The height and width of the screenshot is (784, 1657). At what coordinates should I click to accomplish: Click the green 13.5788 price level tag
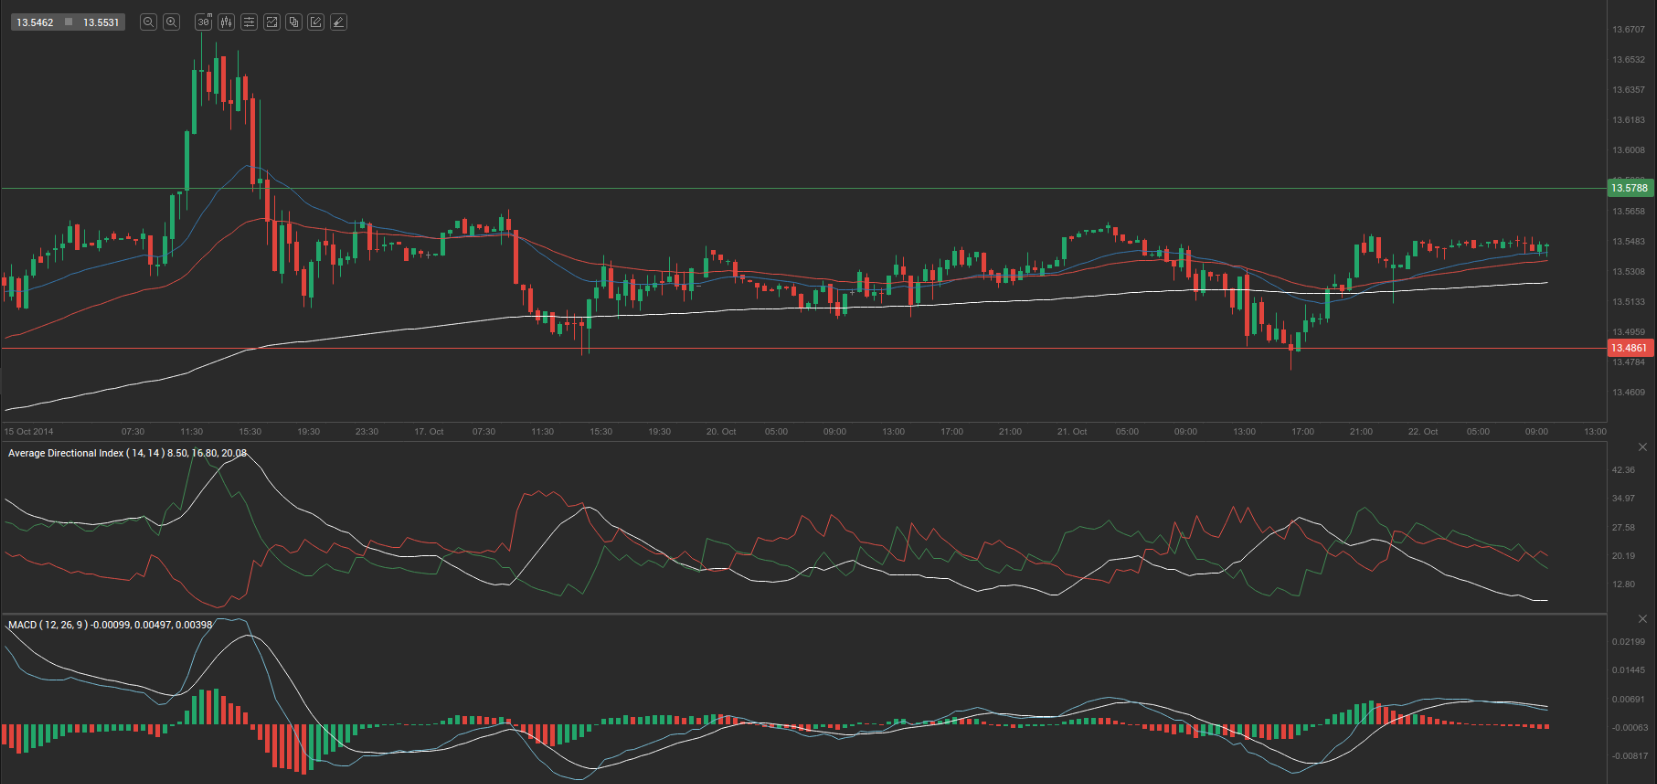tap(1629, 188)
